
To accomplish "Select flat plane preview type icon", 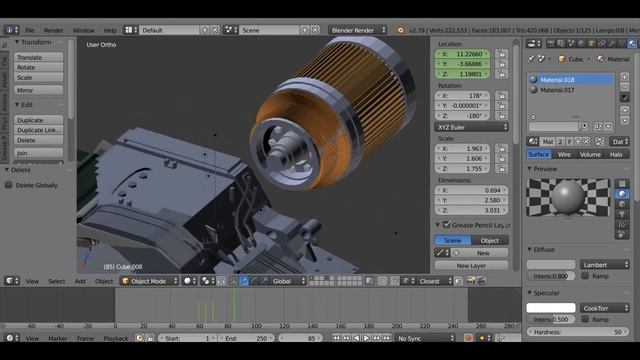I will [x=622, y=184].
